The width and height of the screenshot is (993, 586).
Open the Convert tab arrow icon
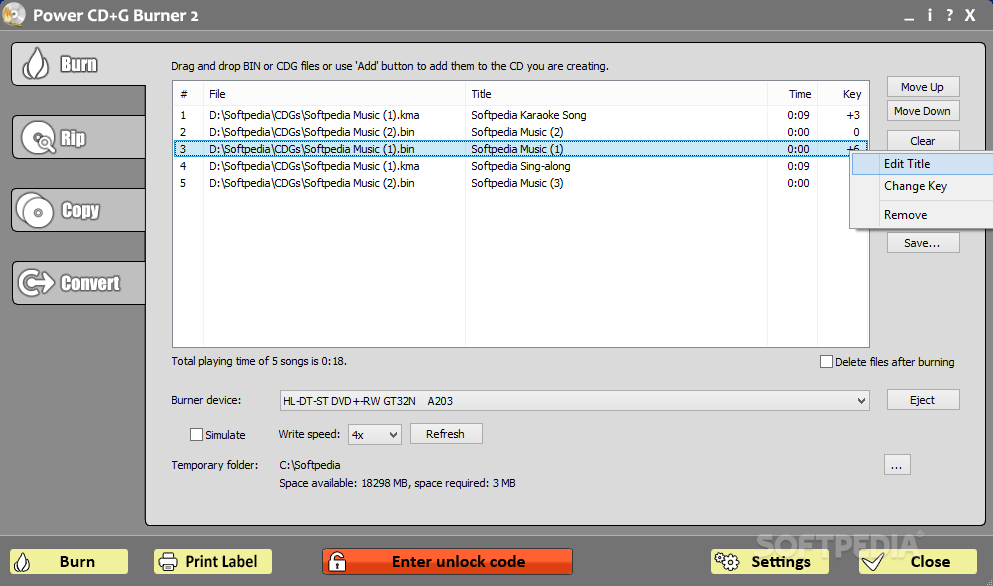click(36, 283)
